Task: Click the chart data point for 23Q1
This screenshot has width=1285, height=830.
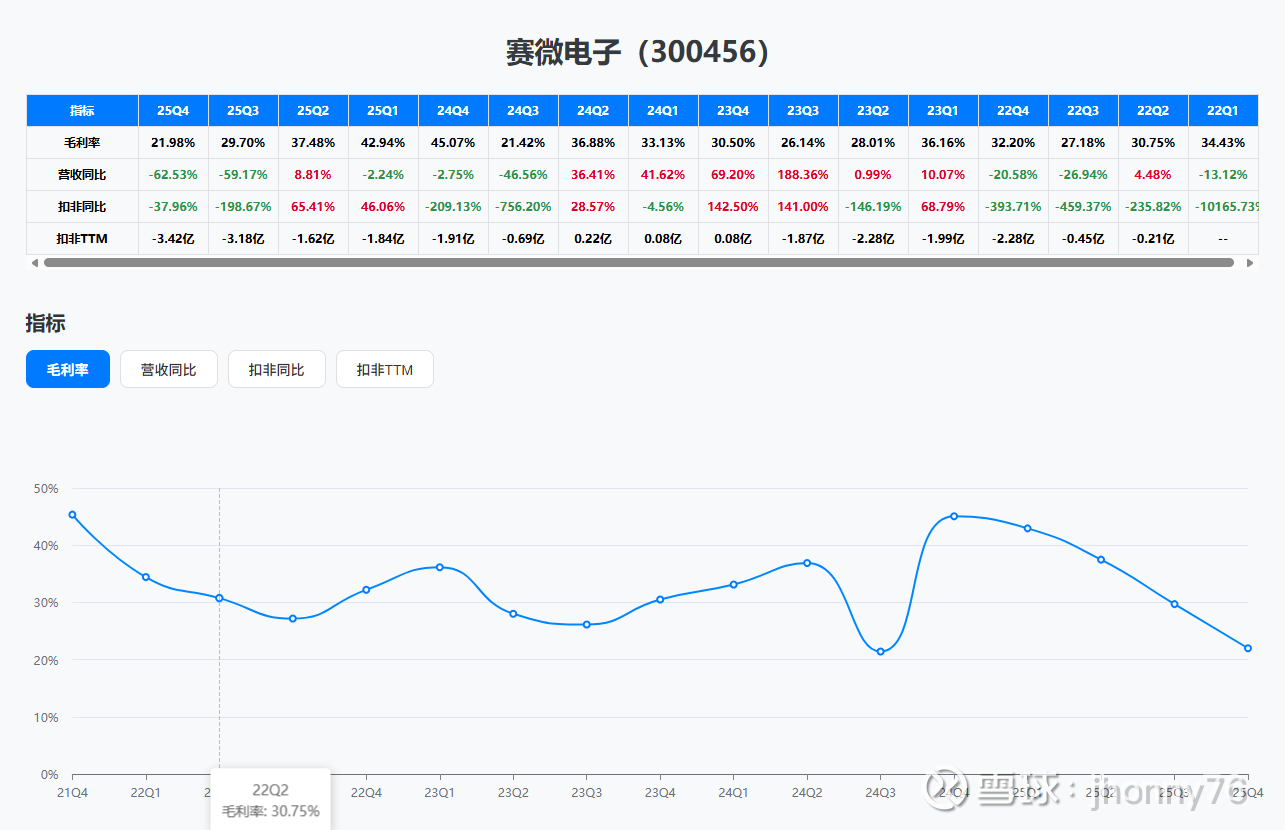Action: pyautogui.click(x=440, y=567)
